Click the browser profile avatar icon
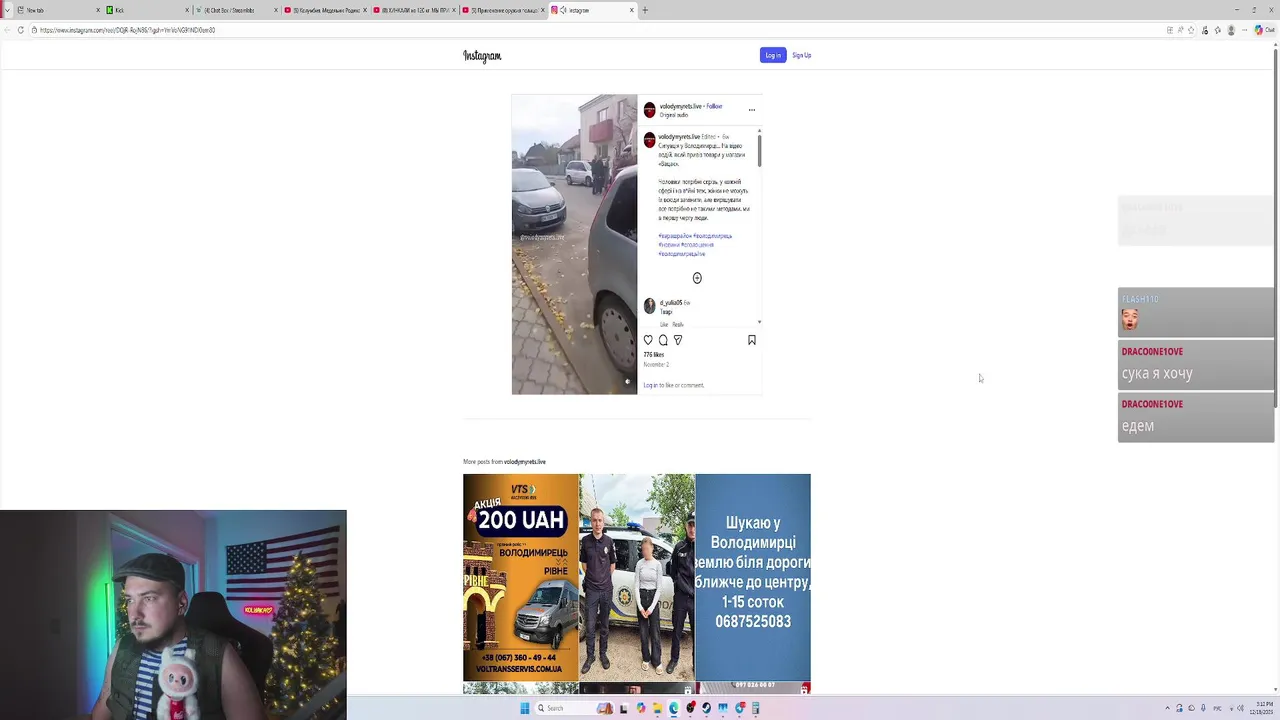Viewport: 1280px width, 720px height. [x=1231, y=30]
